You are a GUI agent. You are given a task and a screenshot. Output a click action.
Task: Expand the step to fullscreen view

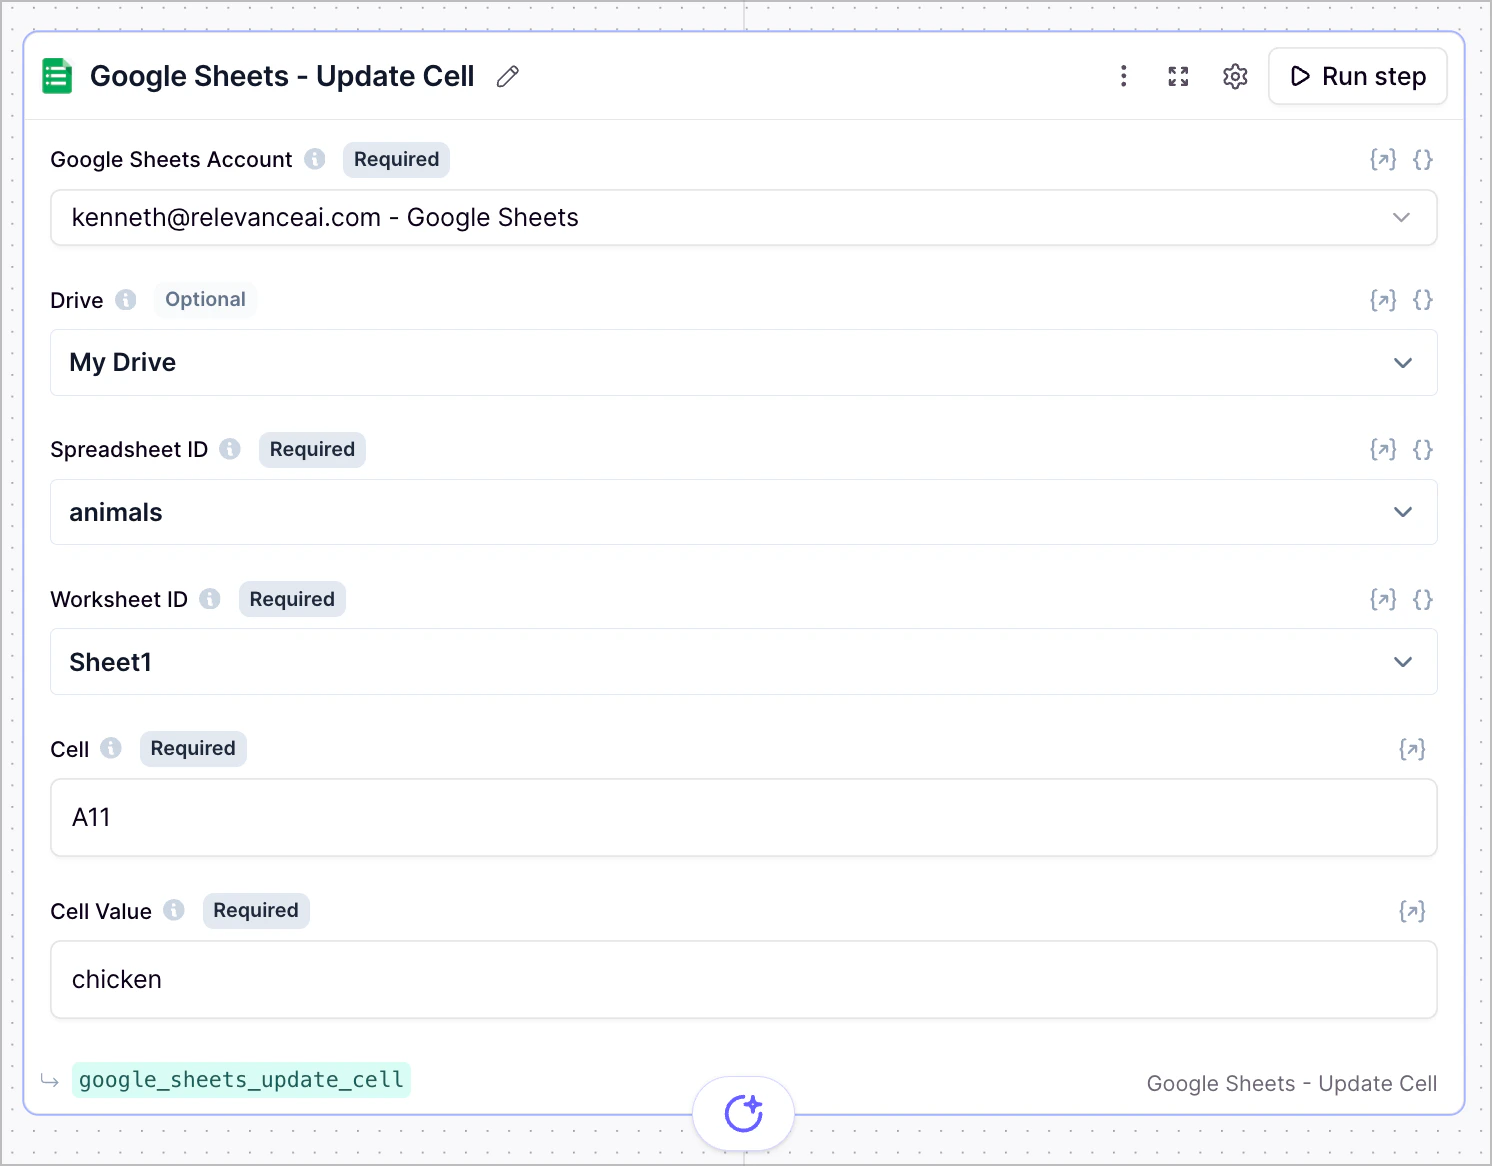[1178, 76]
